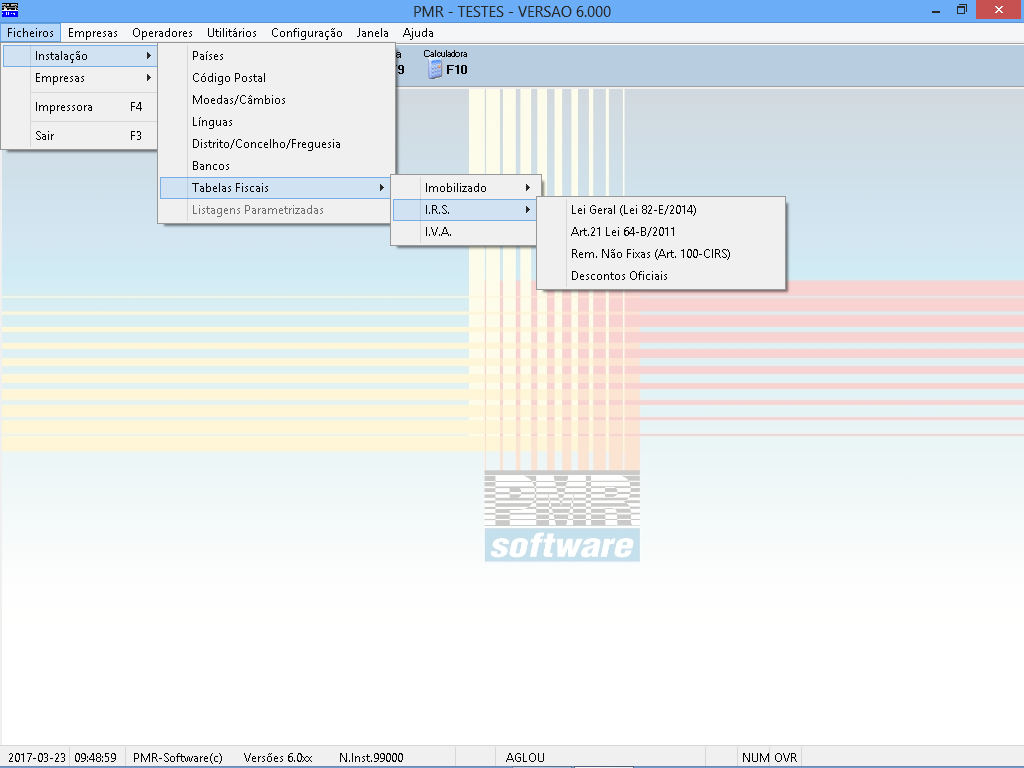Viewport: 1024px width, 768px height.
Task: Select Bancos entry
Action: tap(277, 166)
